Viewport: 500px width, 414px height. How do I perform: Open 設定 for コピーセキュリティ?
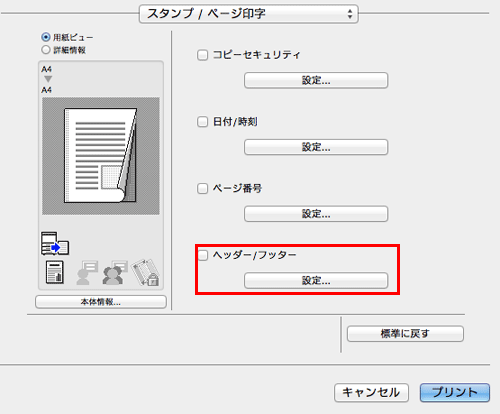pos(316,80)
